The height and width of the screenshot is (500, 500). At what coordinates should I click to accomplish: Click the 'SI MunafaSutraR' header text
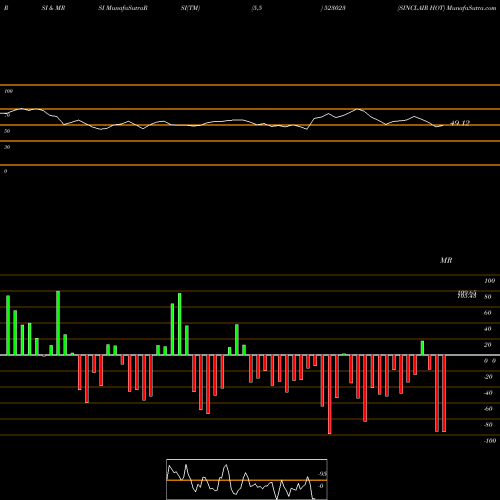123,8
